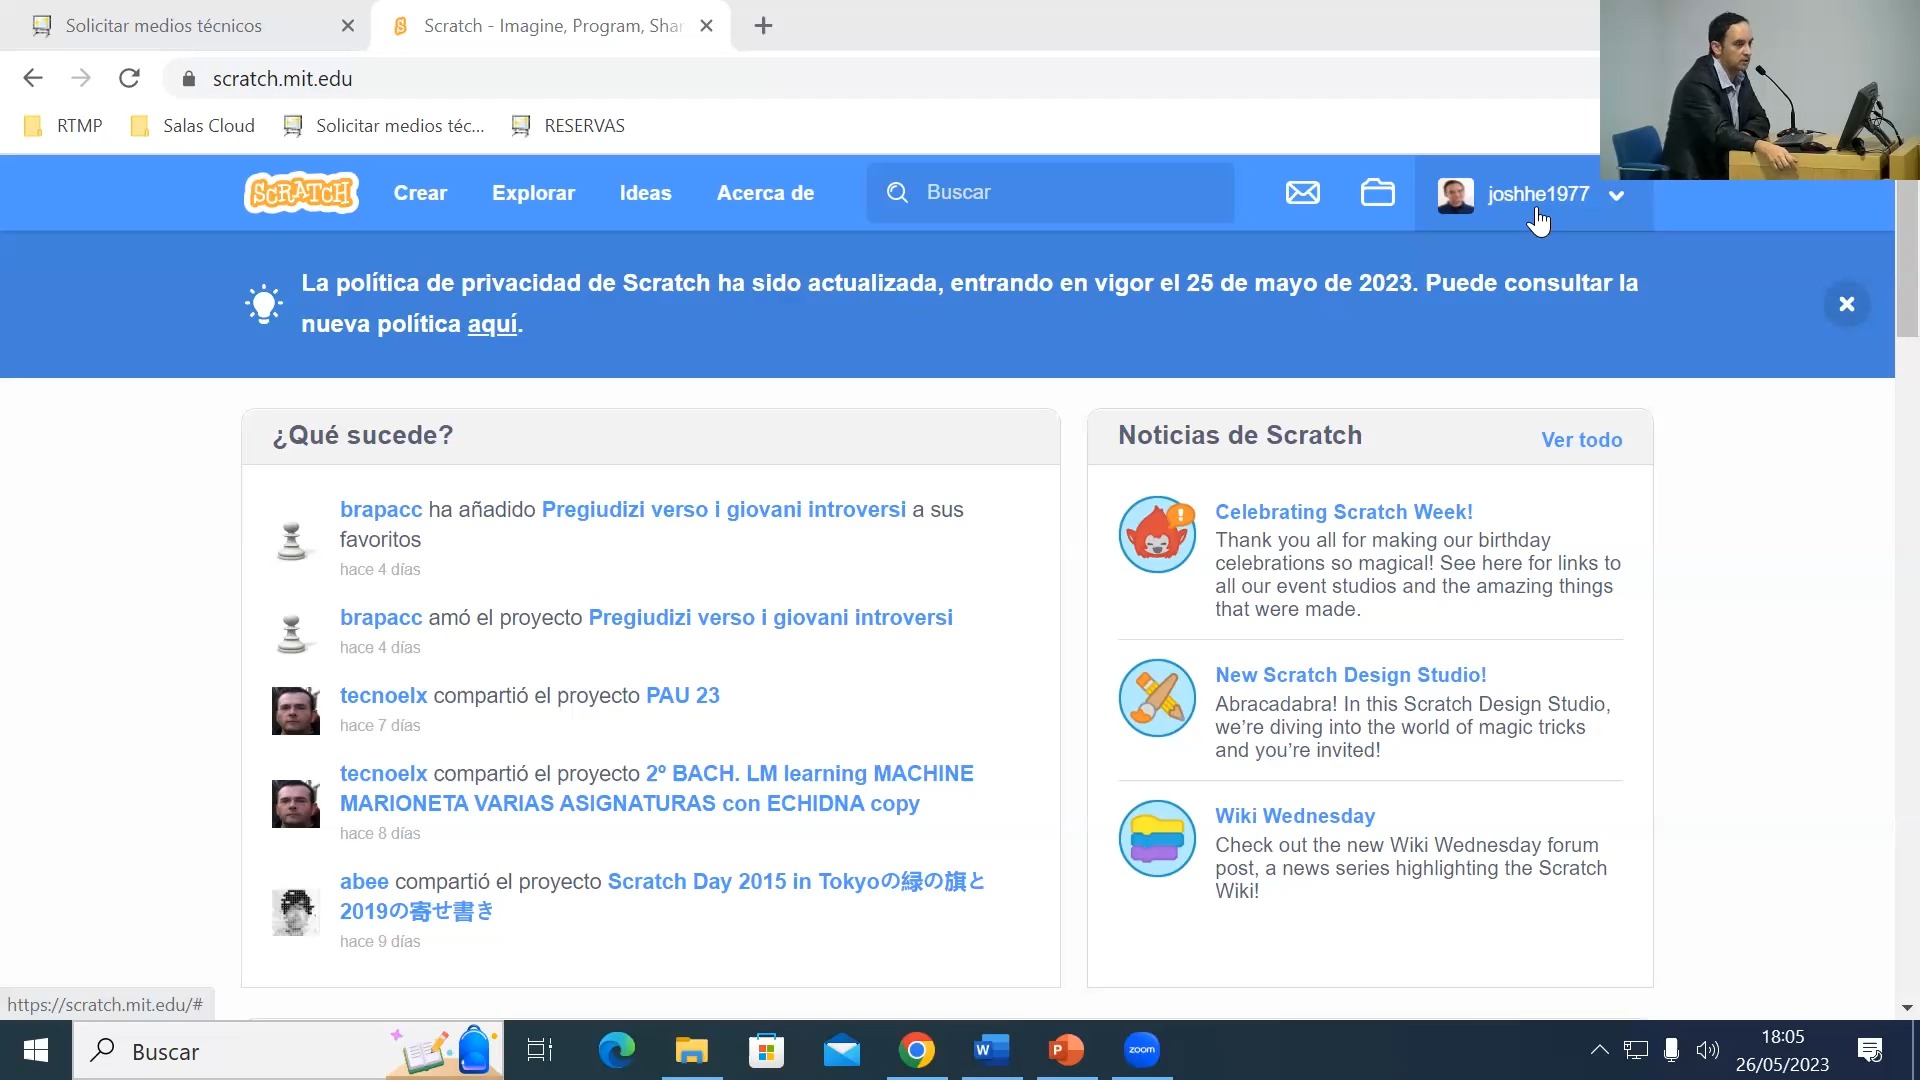
Task: Click the tecnoelx avatar next to PAU 23
Action: (x=295, y=710)
